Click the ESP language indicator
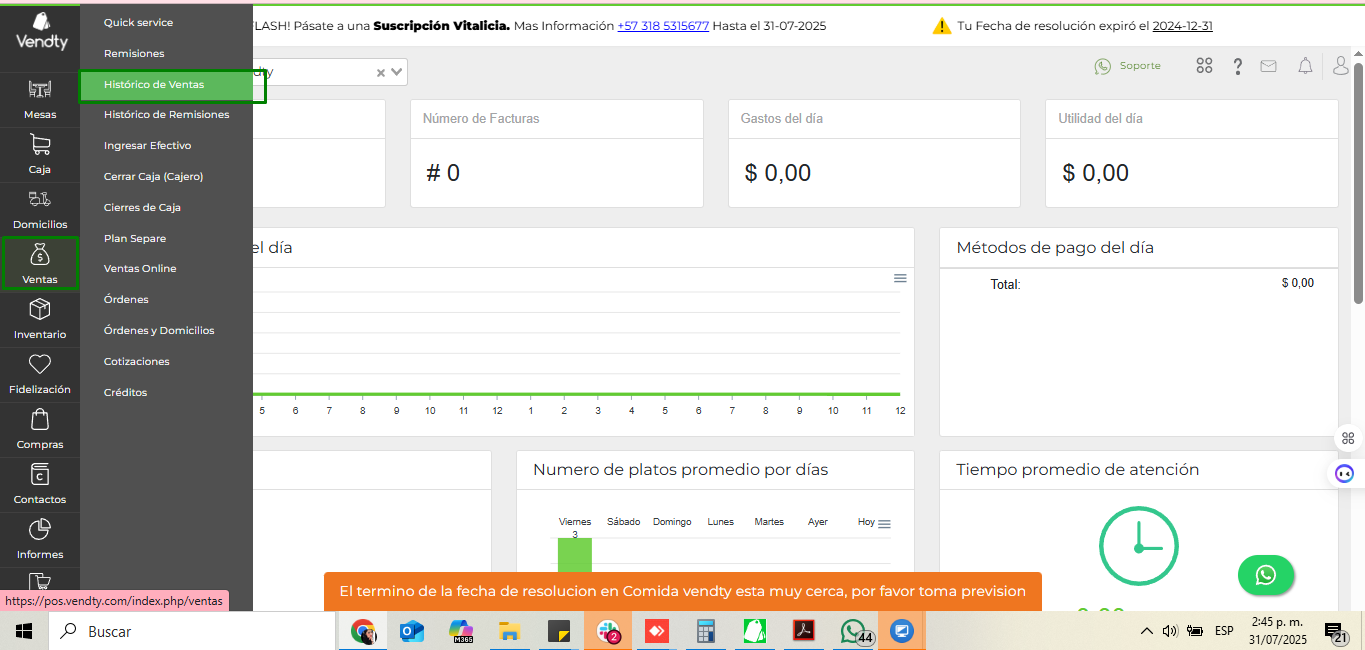1365x650 pixels. [x=1224, y=631]
